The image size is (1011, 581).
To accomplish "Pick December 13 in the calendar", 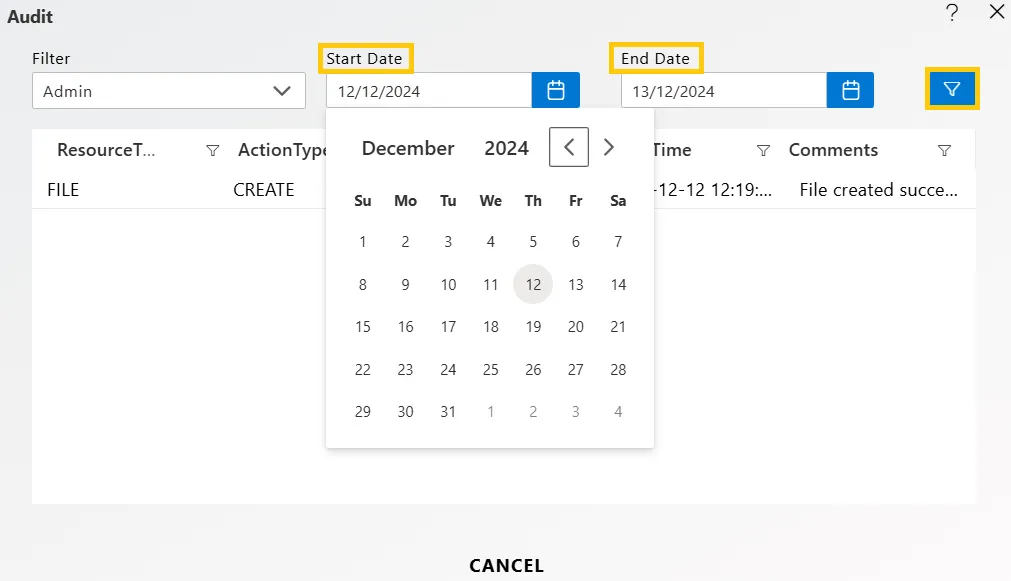I will 575,284.
